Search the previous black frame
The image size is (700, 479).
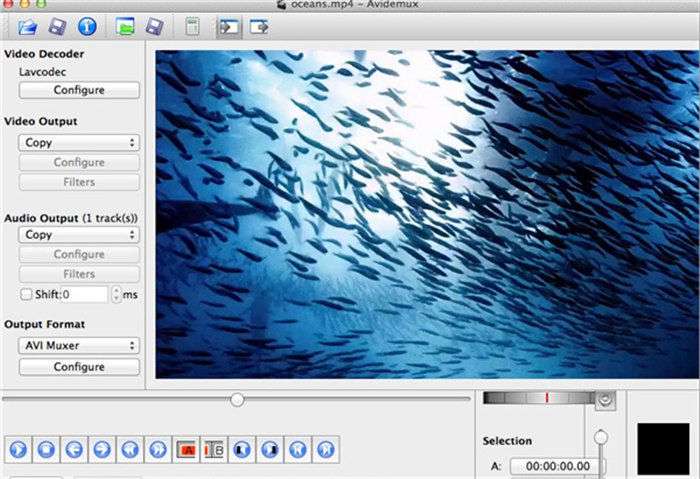(242, 449)
